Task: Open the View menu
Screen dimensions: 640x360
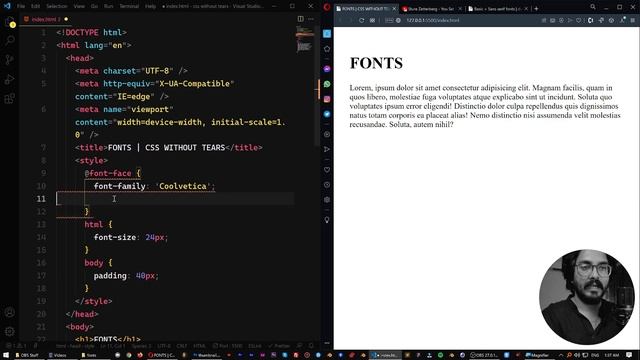Action: point(79,6)
